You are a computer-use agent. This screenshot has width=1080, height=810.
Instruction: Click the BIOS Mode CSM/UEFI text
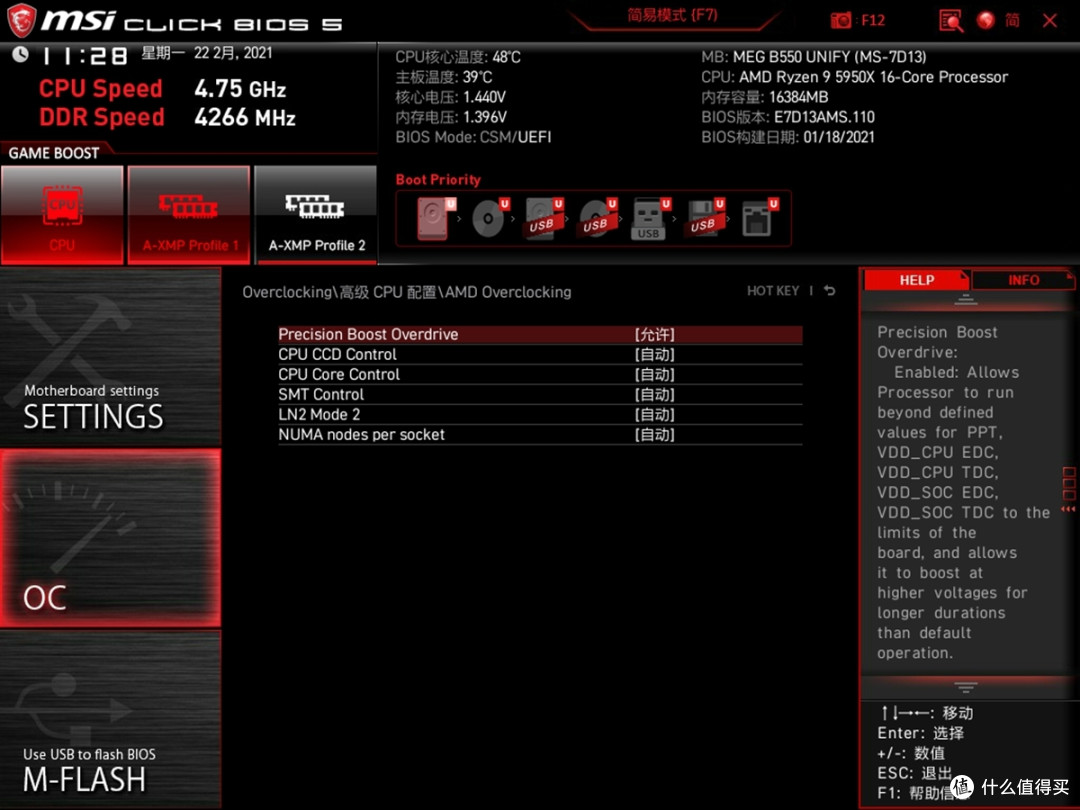[473, 137]
